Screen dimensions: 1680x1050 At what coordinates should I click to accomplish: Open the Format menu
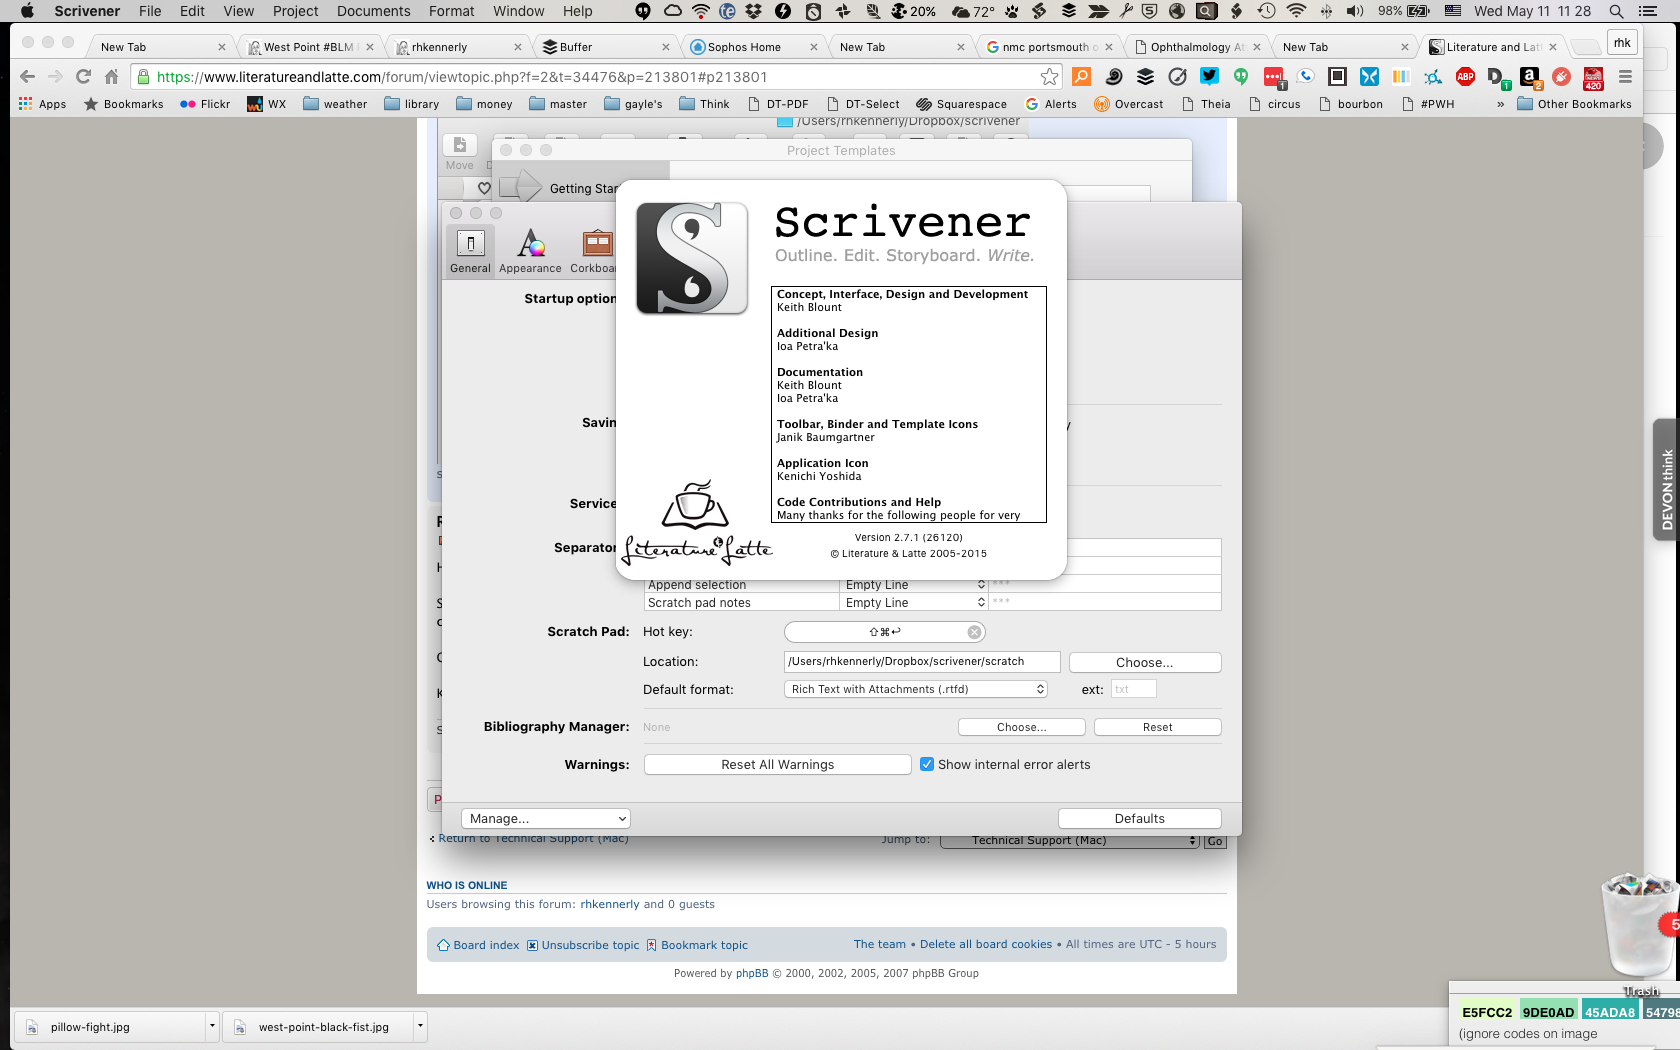pyautogui.click(x=451, y=11)
